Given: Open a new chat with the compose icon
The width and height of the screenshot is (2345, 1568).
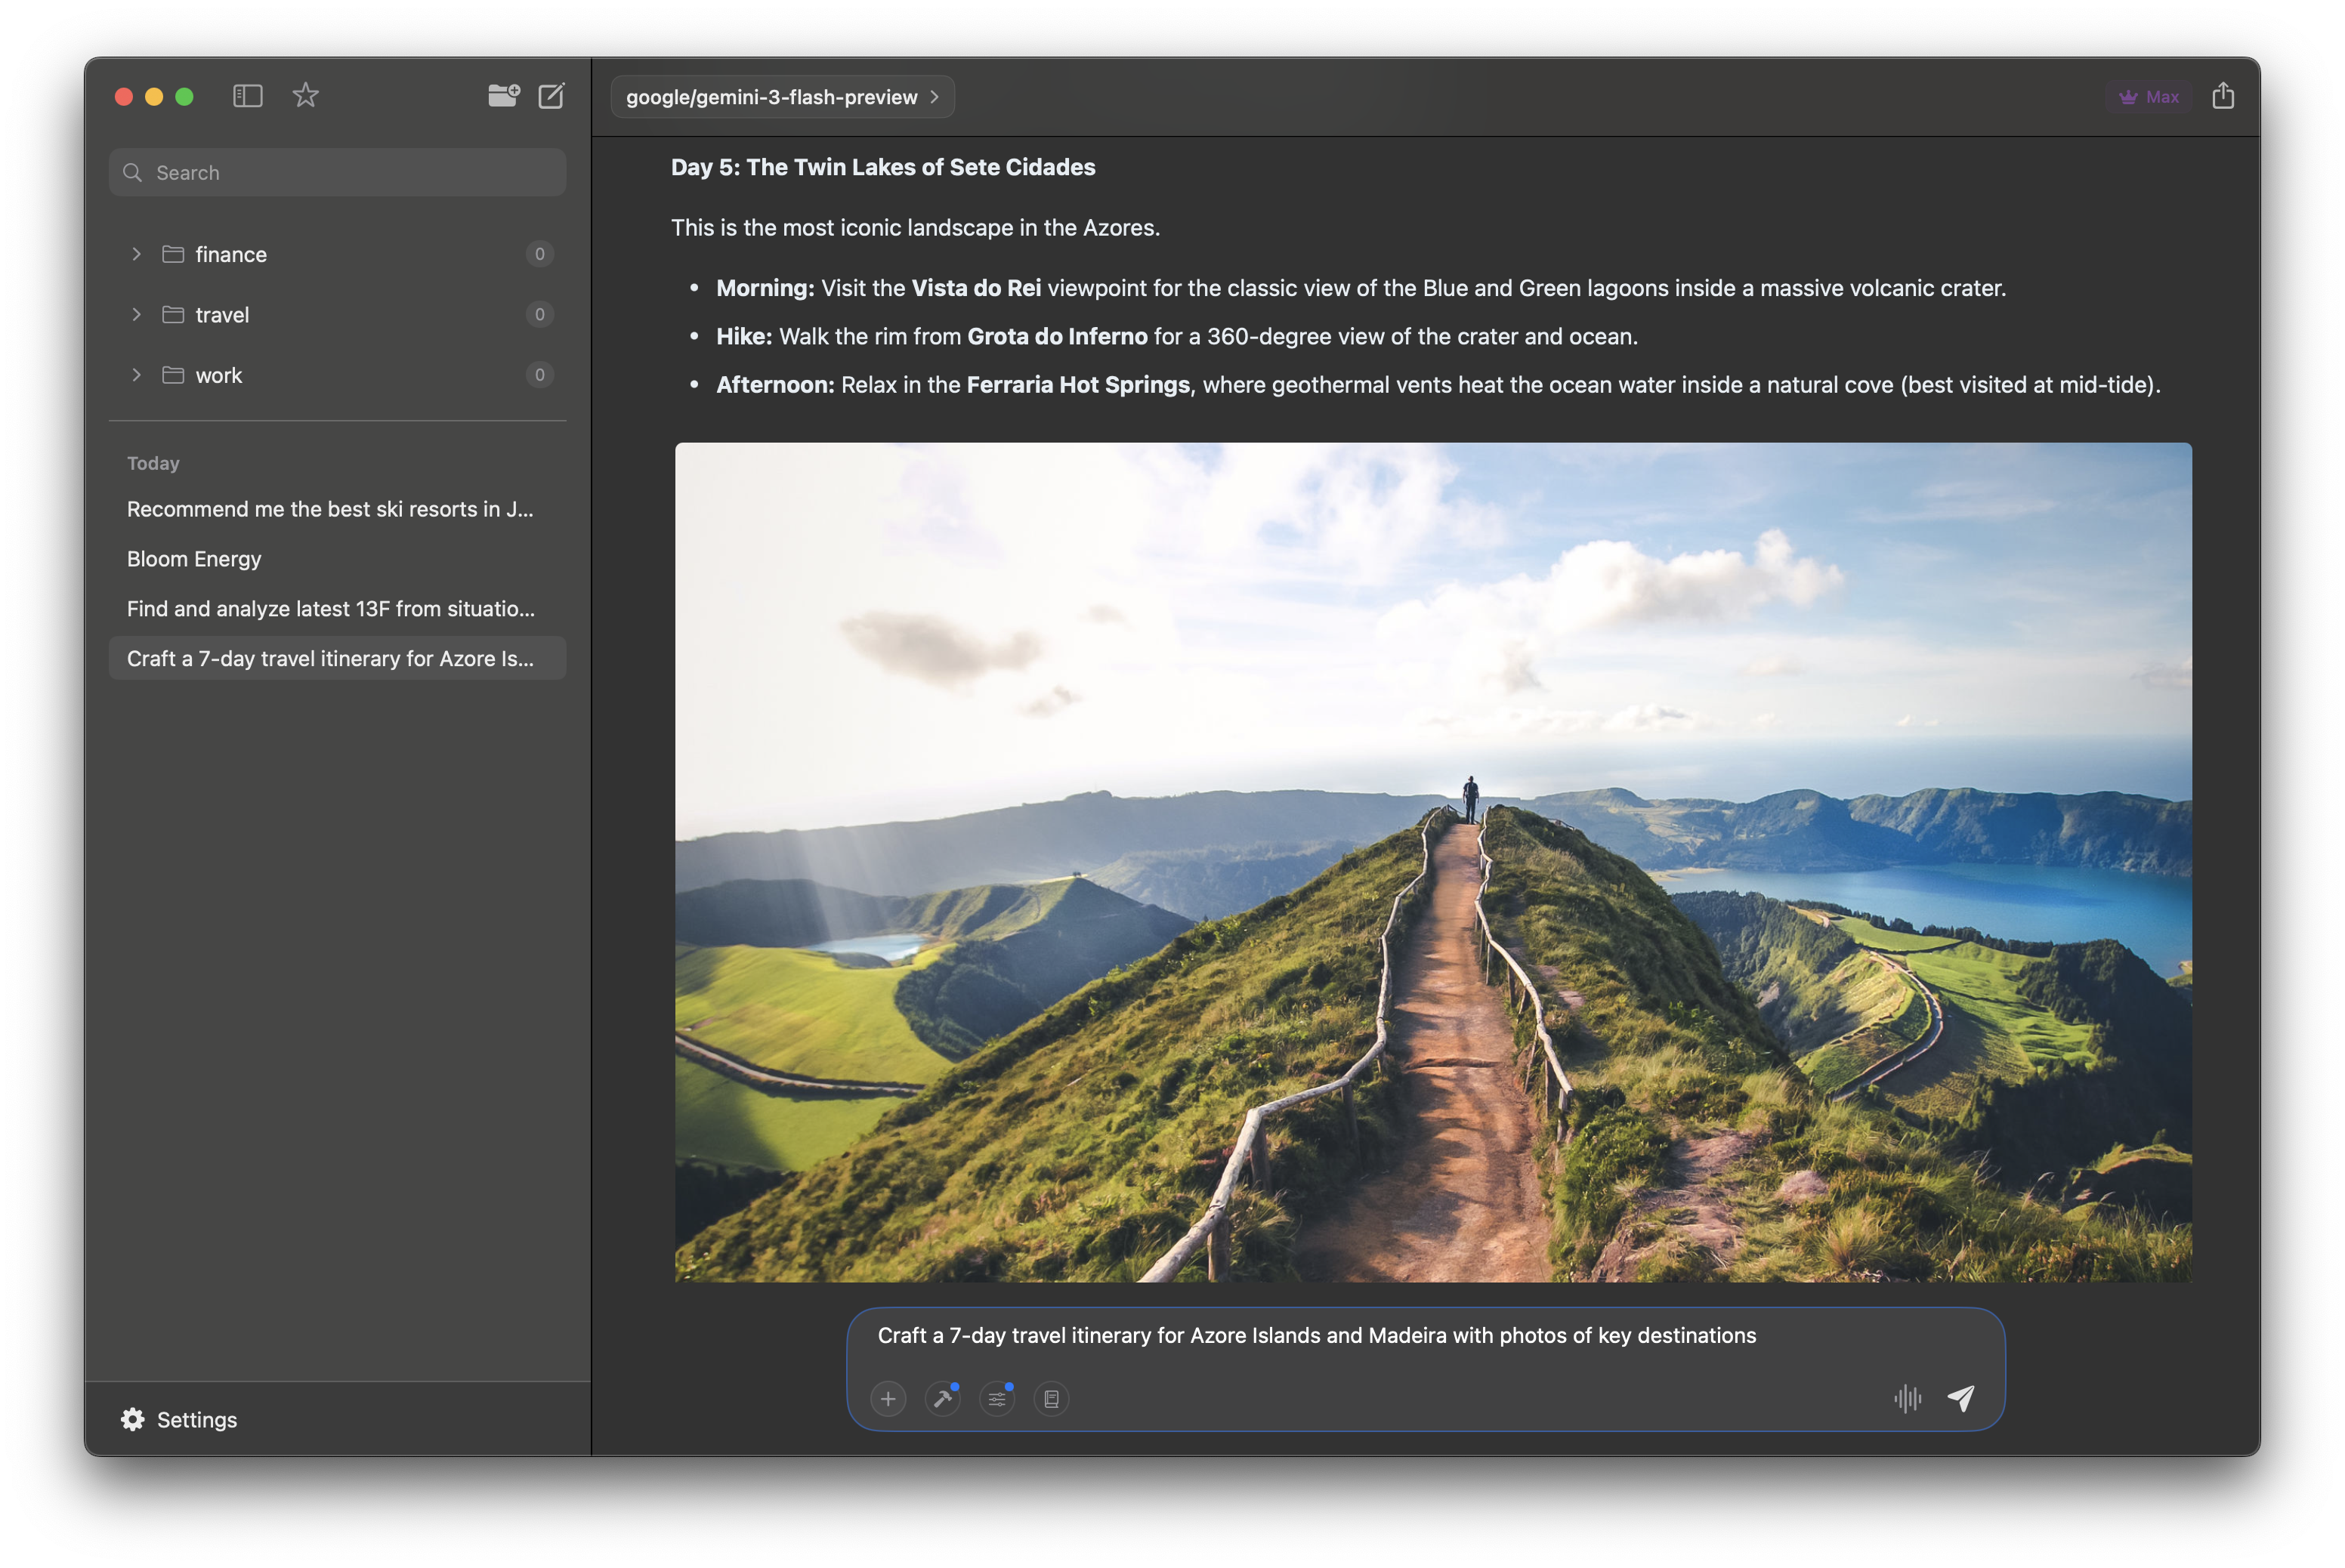Looking at the screenshot, I should click(x=551, y=95).
